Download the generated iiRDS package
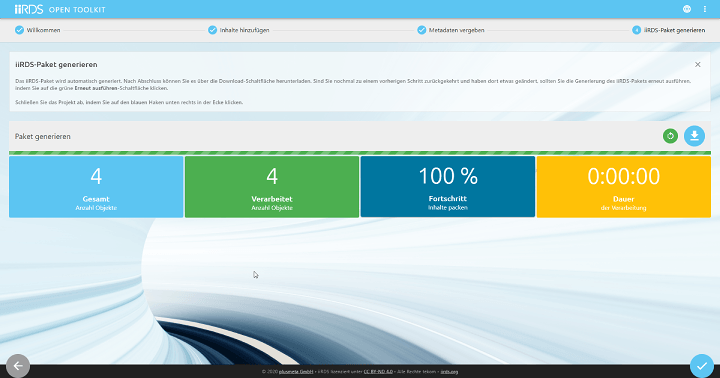 point(694,136)
